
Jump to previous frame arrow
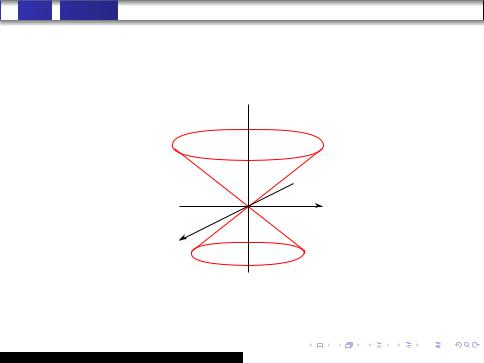pos(340,345)
